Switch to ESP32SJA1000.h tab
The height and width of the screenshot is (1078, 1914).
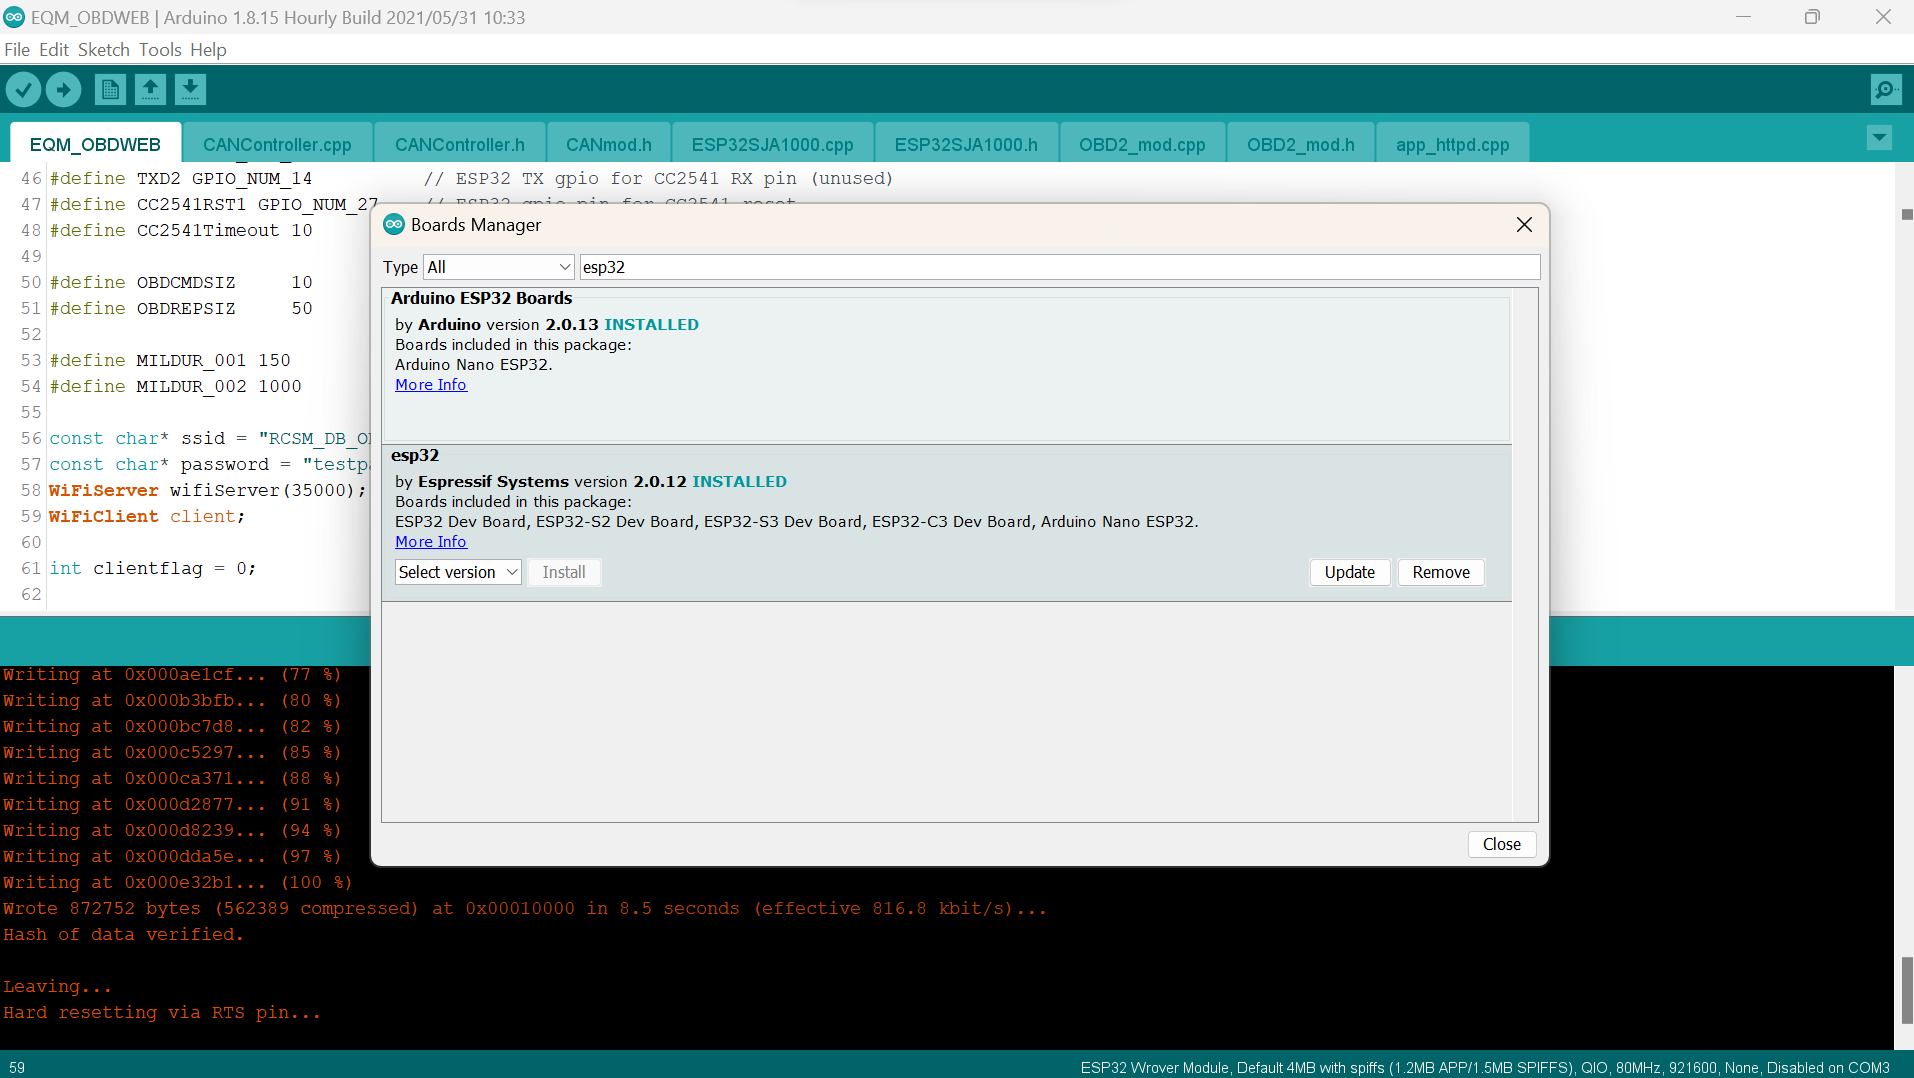(966, 144)
